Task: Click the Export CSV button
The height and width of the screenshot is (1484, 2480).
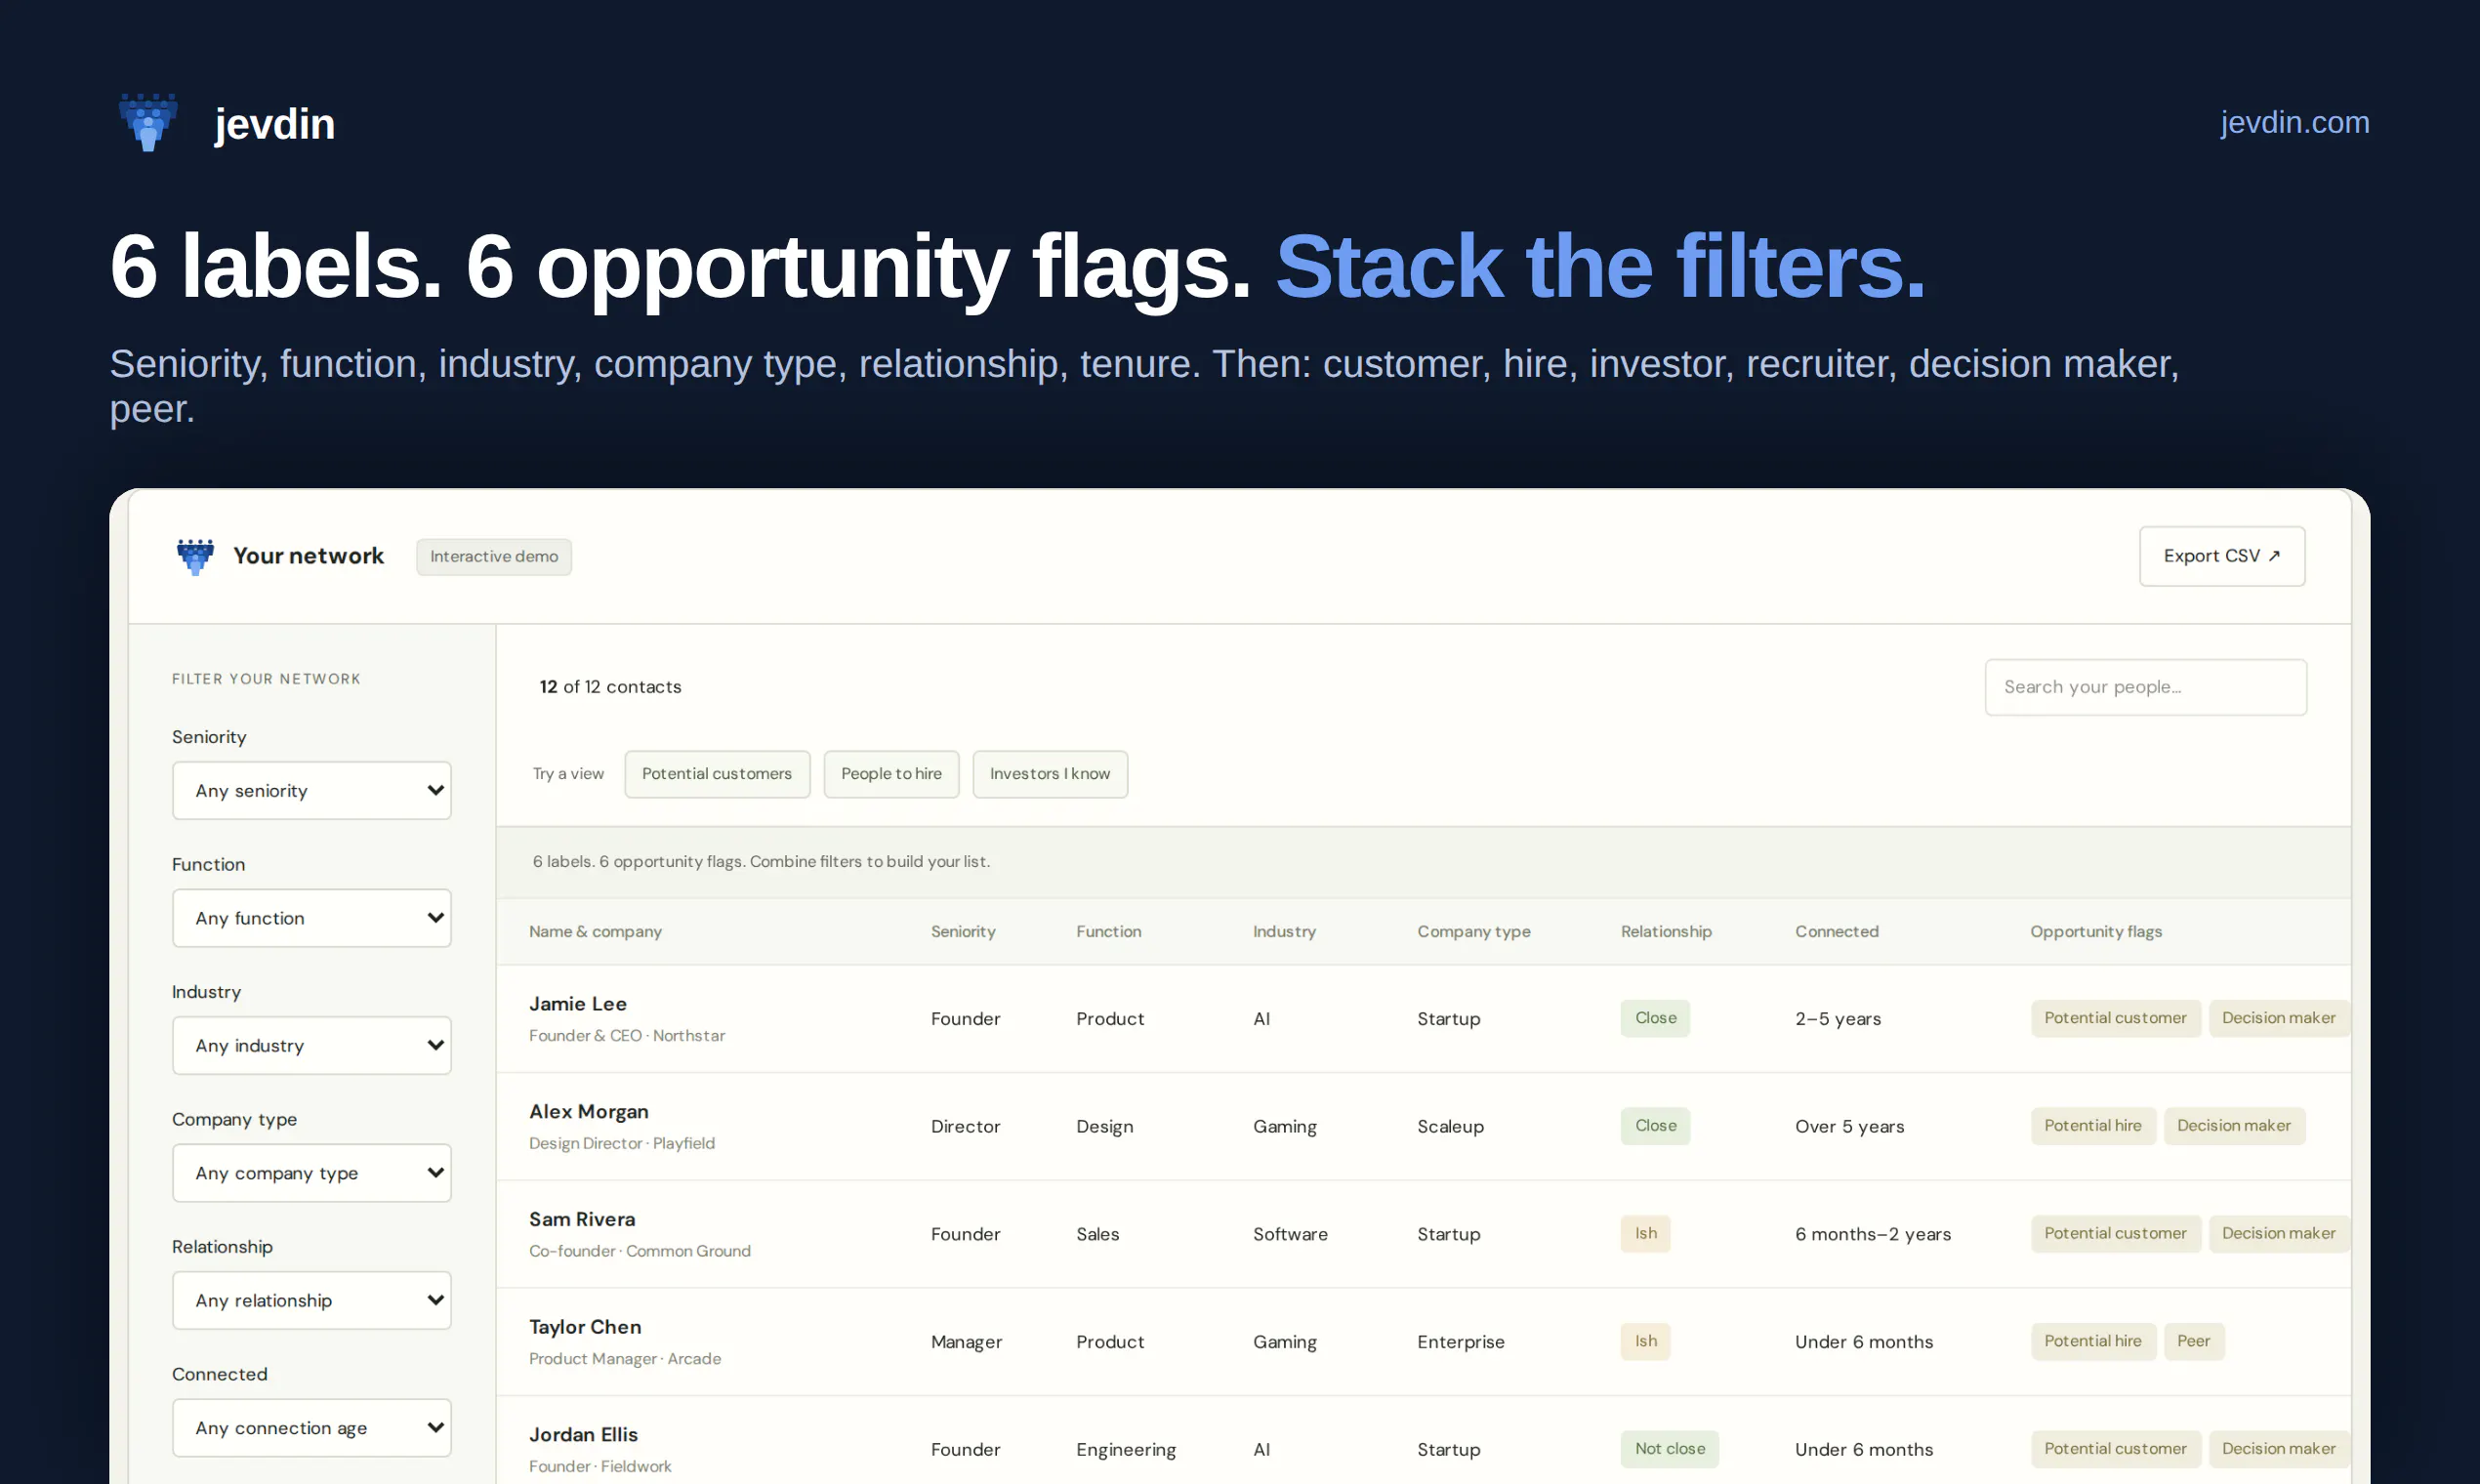Action: click(x=2222, y=556)
